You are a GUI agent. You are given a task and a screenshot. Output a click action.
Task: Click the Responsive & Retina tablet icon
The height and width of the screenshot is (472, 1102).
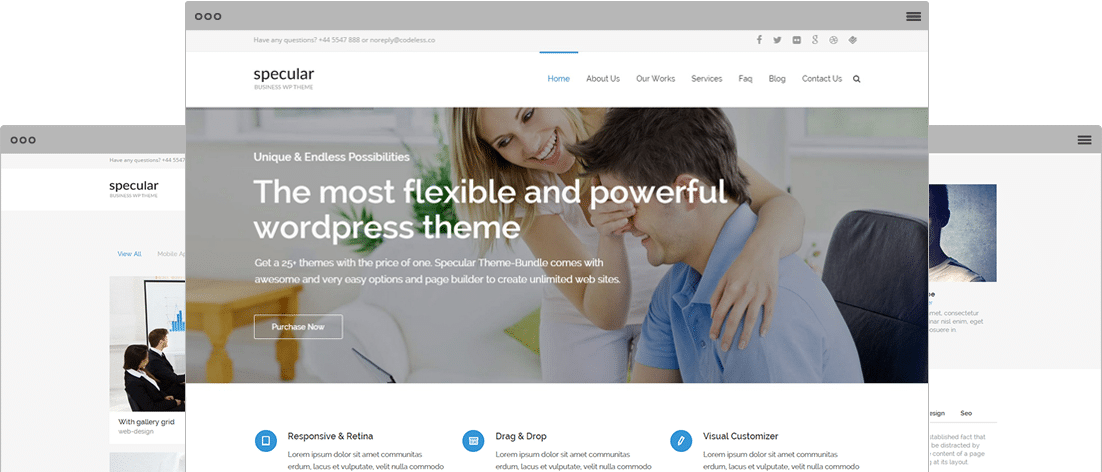coord(266,441)
